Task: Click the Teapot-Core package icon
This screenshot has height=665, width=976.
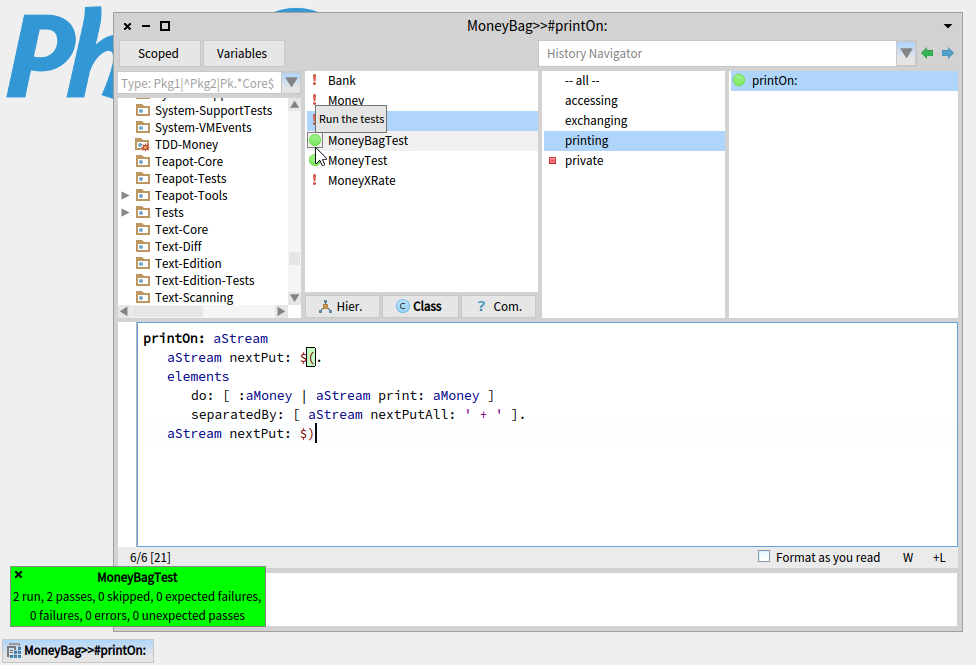Action: 143,162
